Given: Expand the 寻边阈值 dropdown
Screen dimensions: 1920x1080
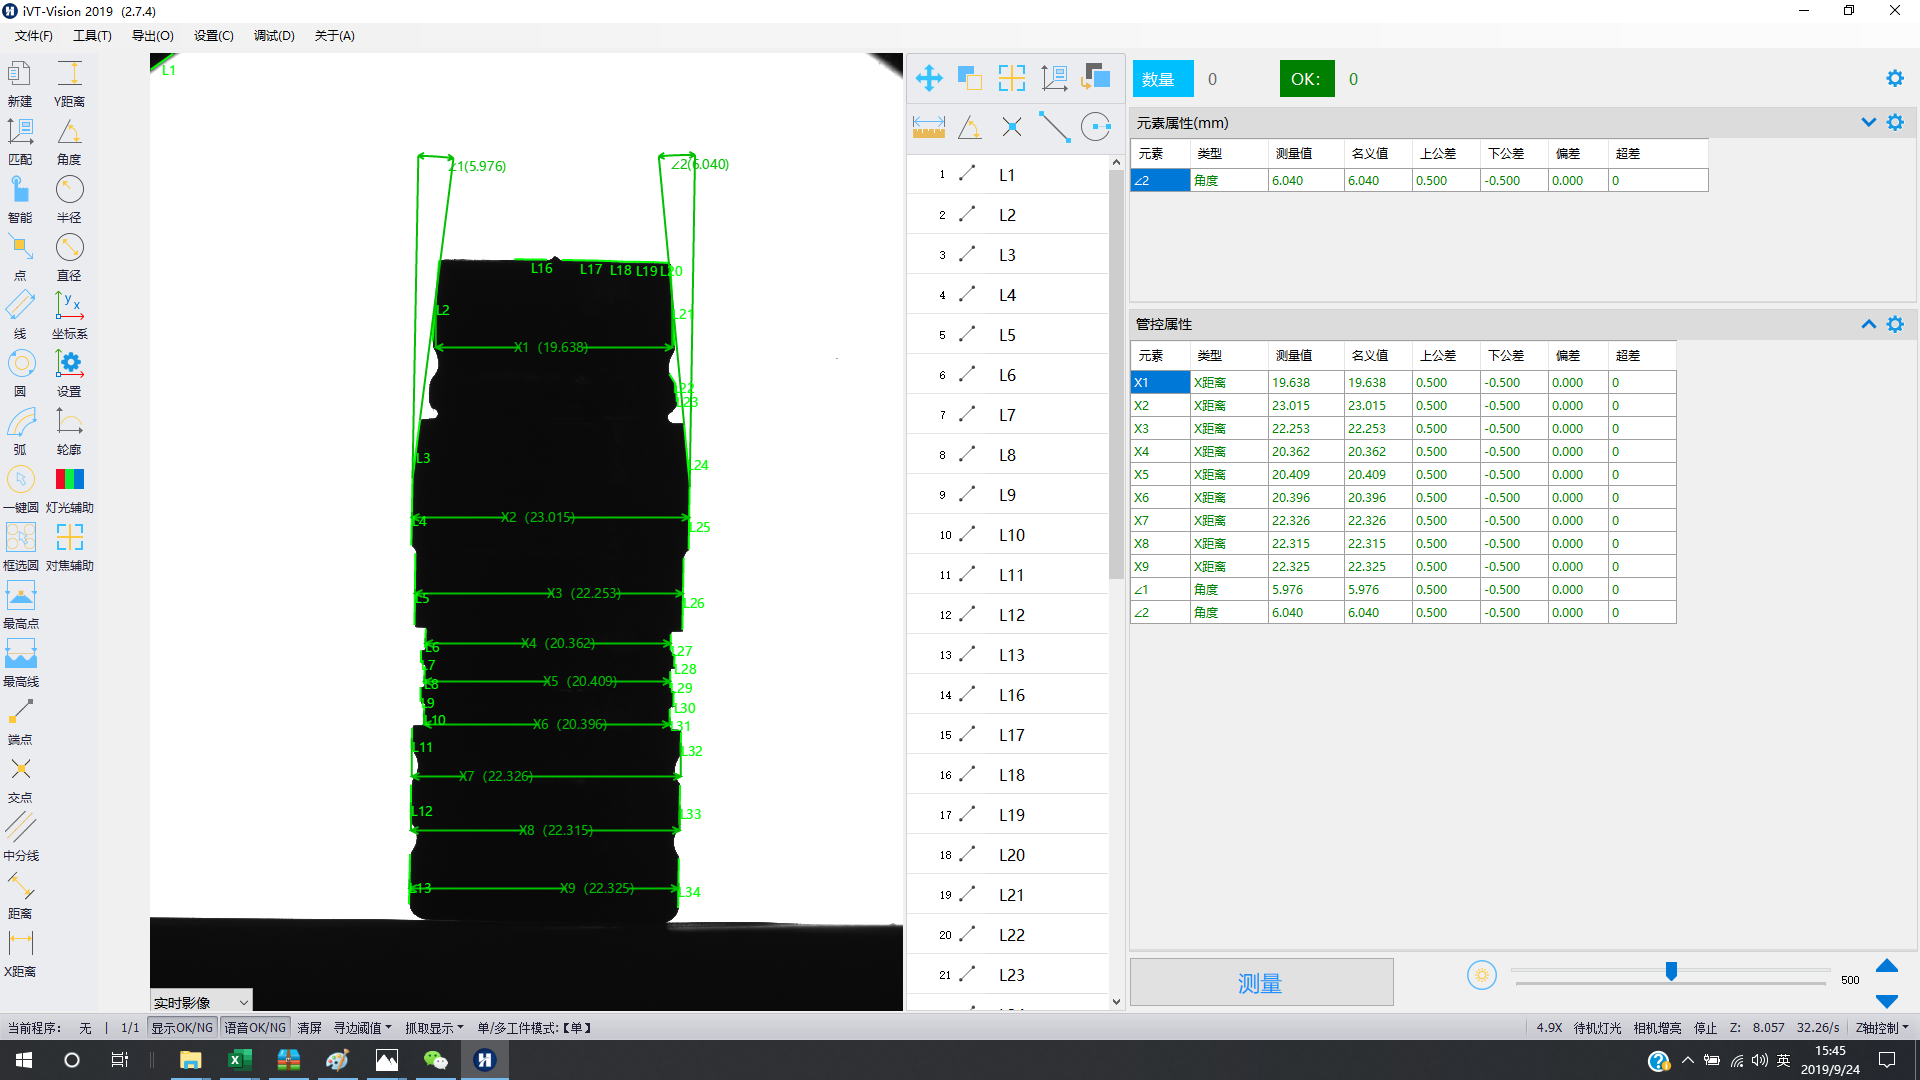Looking at the screenshot, I should click(x=362, y=1028).
